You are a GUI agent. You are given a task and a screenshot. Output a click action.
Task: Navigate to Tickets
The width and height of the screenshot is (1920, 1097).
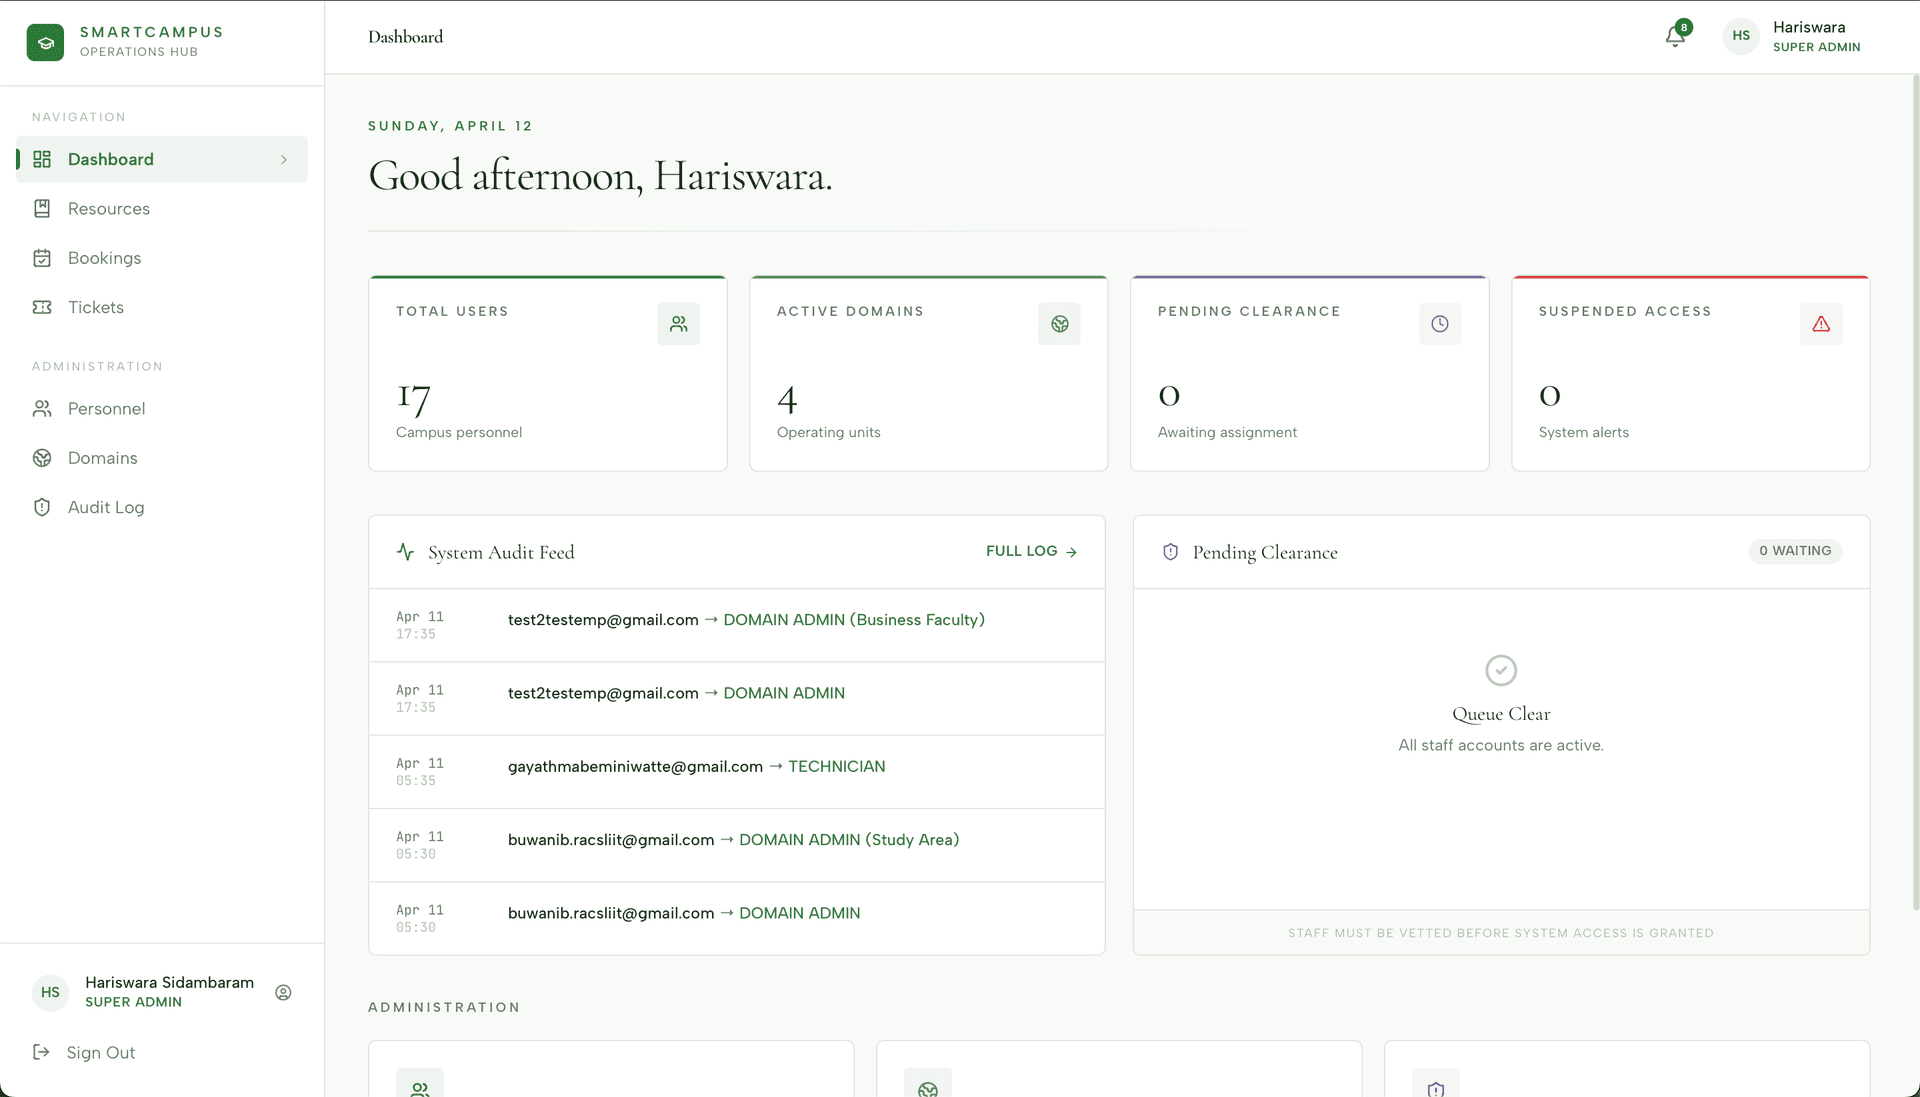[162, 307]
